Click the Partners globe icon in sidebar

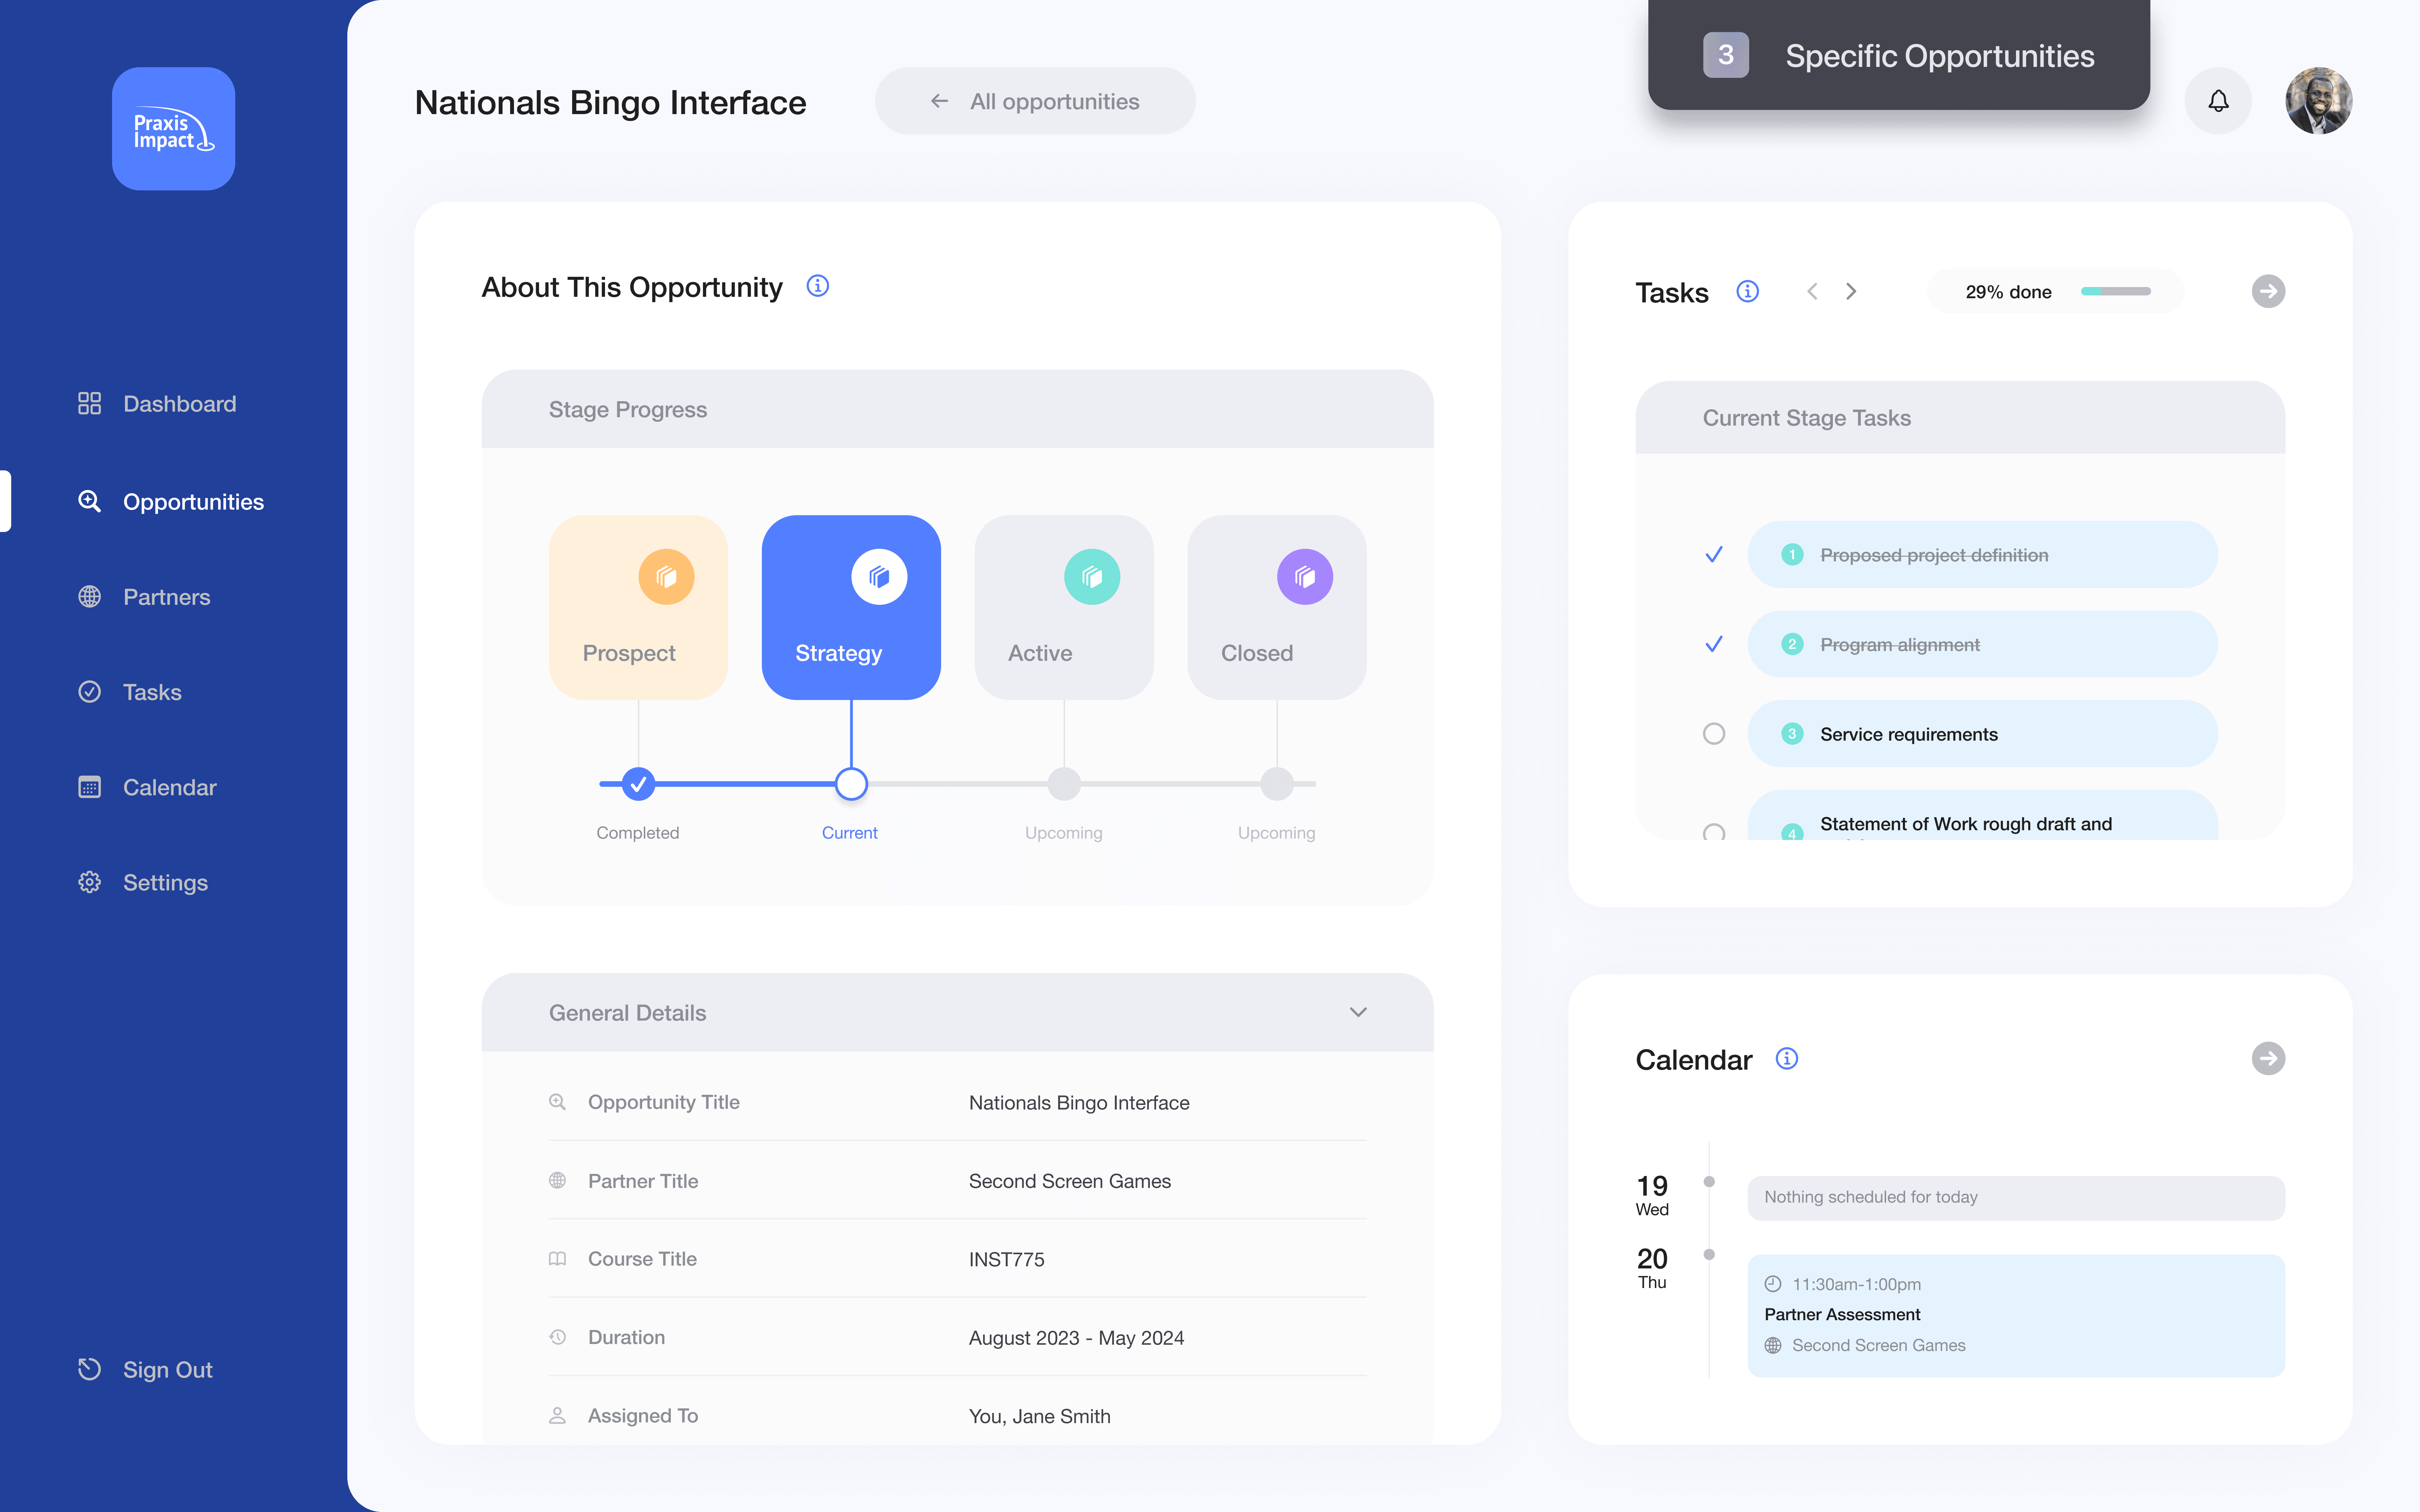[x=90, y=597]
